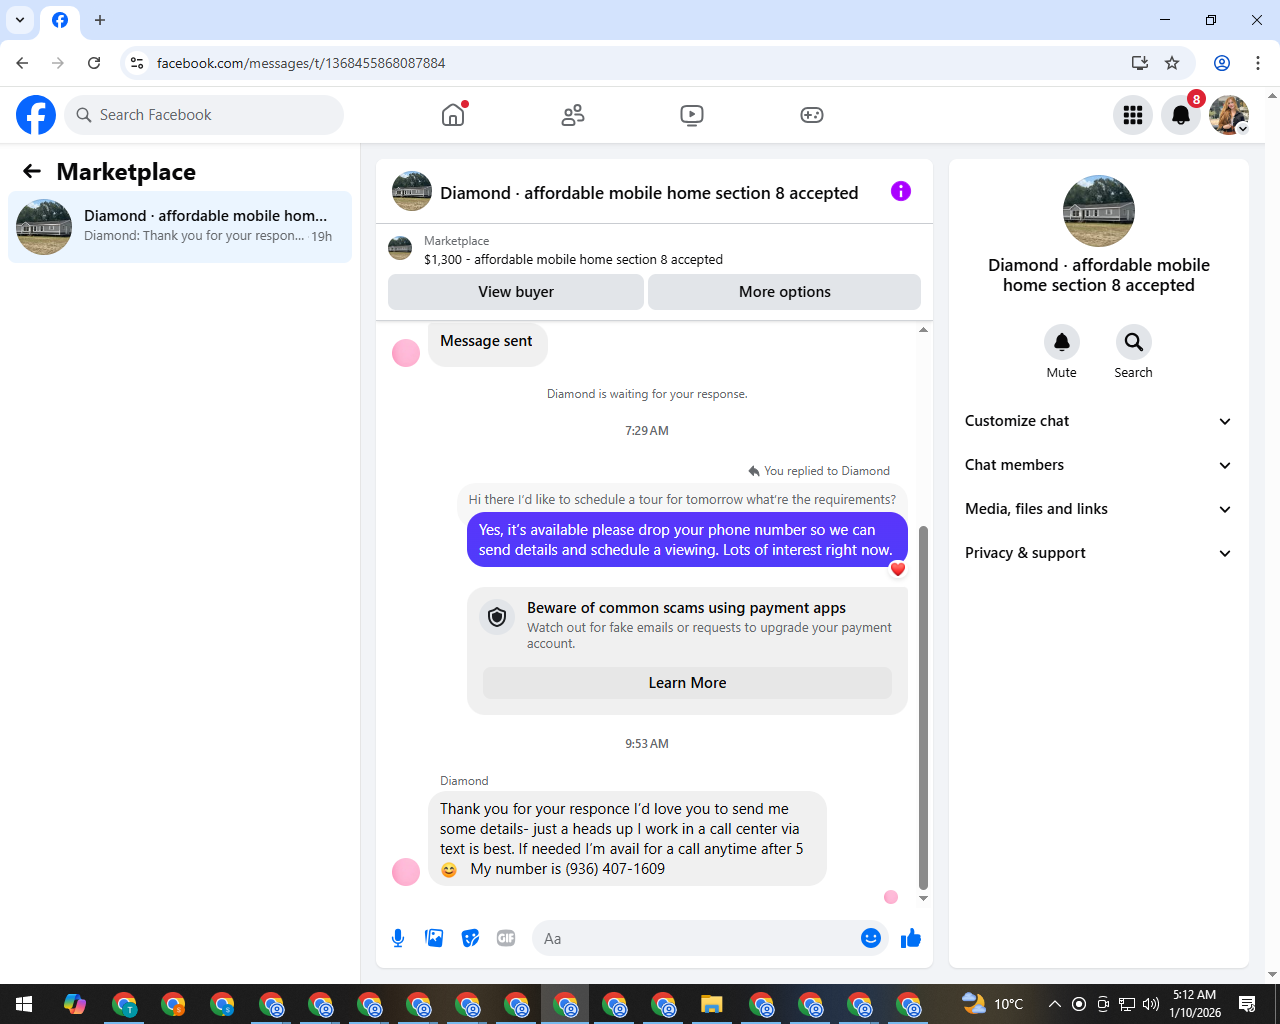Click the browser address bar URL
The width and height of the screenshot is (1280, 1024).
point(301,63)
